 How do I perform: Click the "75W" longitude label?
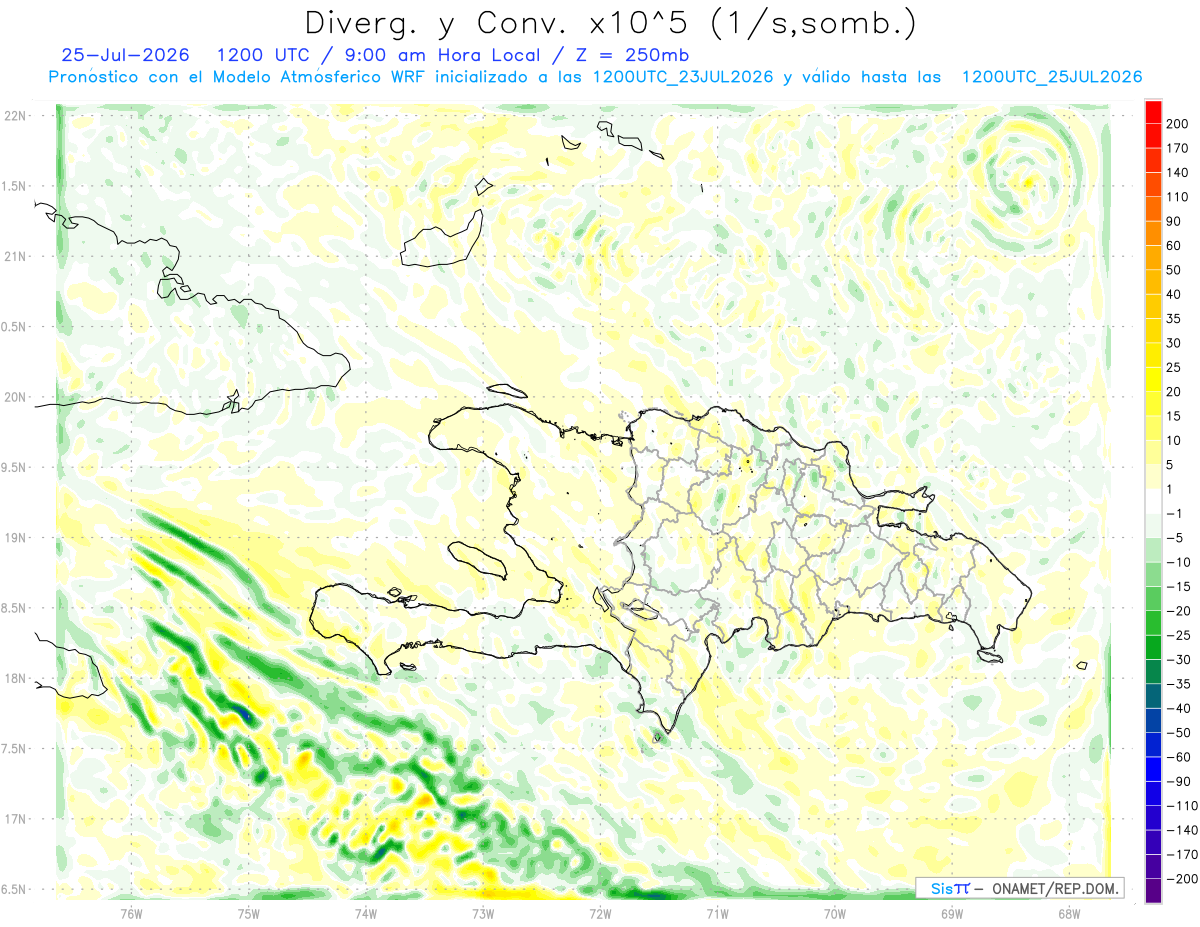click(248, 913)
